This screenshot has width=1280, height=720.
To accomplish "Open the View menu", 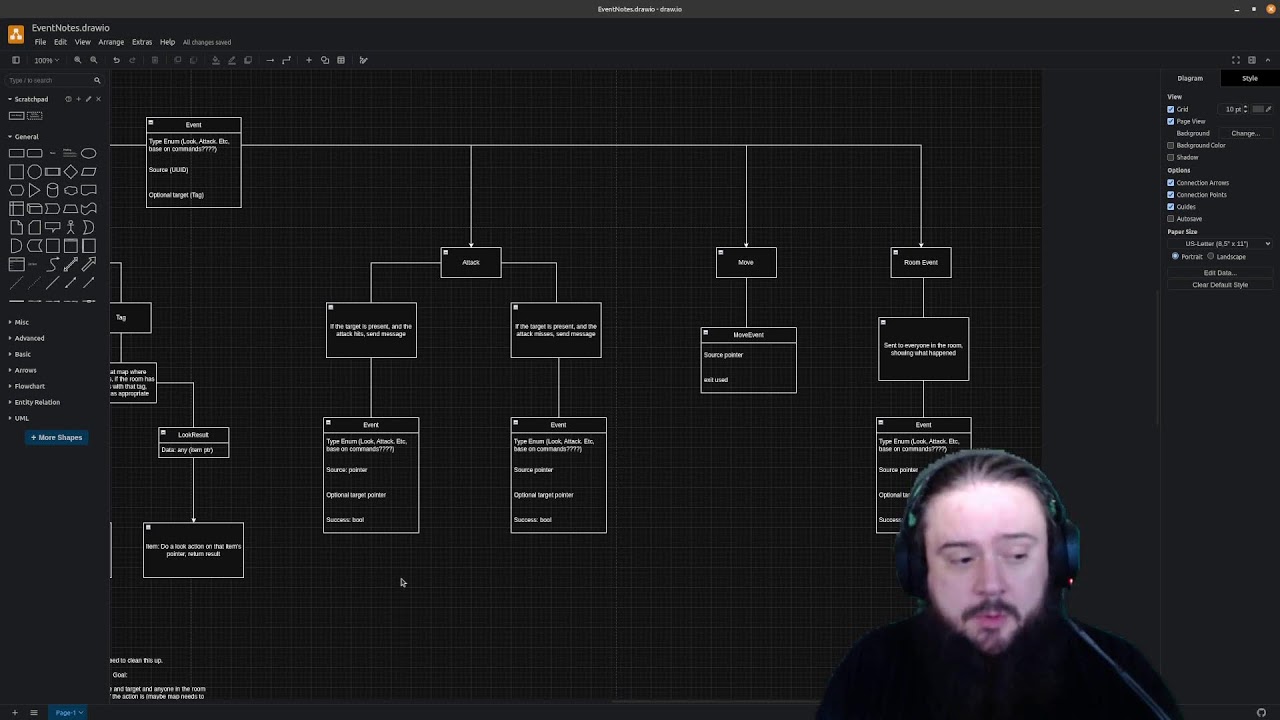I will click(82, 42).
